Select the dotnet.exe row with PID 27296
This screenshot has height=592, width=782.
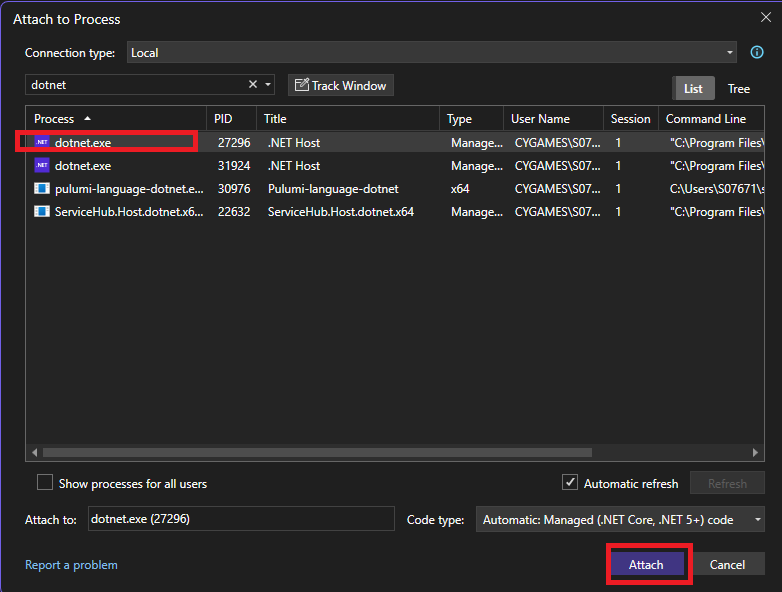pyautogui.click(x=395, y=142)
